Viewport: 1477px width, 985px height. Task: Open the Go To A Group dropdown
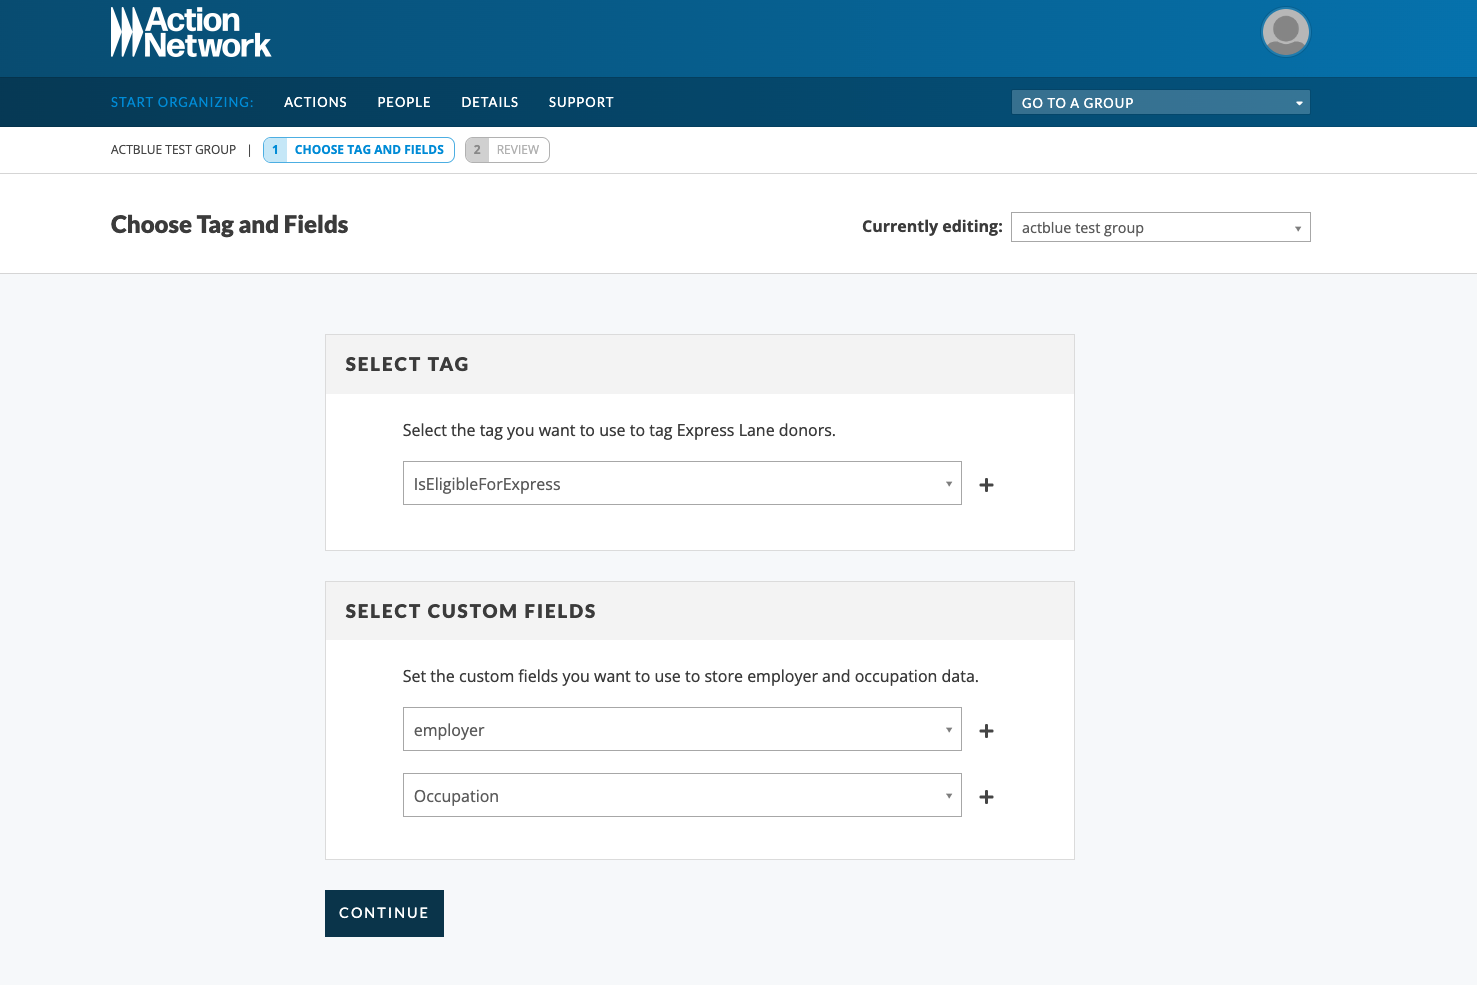coord(1160,102)
